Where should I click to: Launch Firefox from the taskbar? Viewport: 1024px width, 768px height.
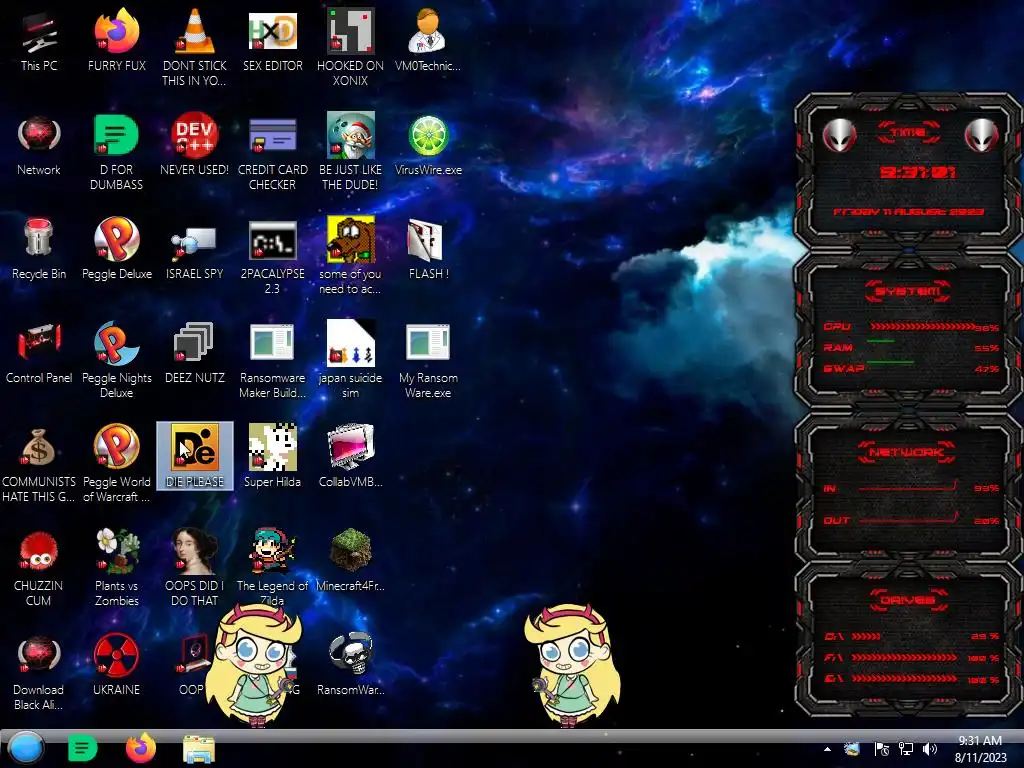tap(140, 748)
